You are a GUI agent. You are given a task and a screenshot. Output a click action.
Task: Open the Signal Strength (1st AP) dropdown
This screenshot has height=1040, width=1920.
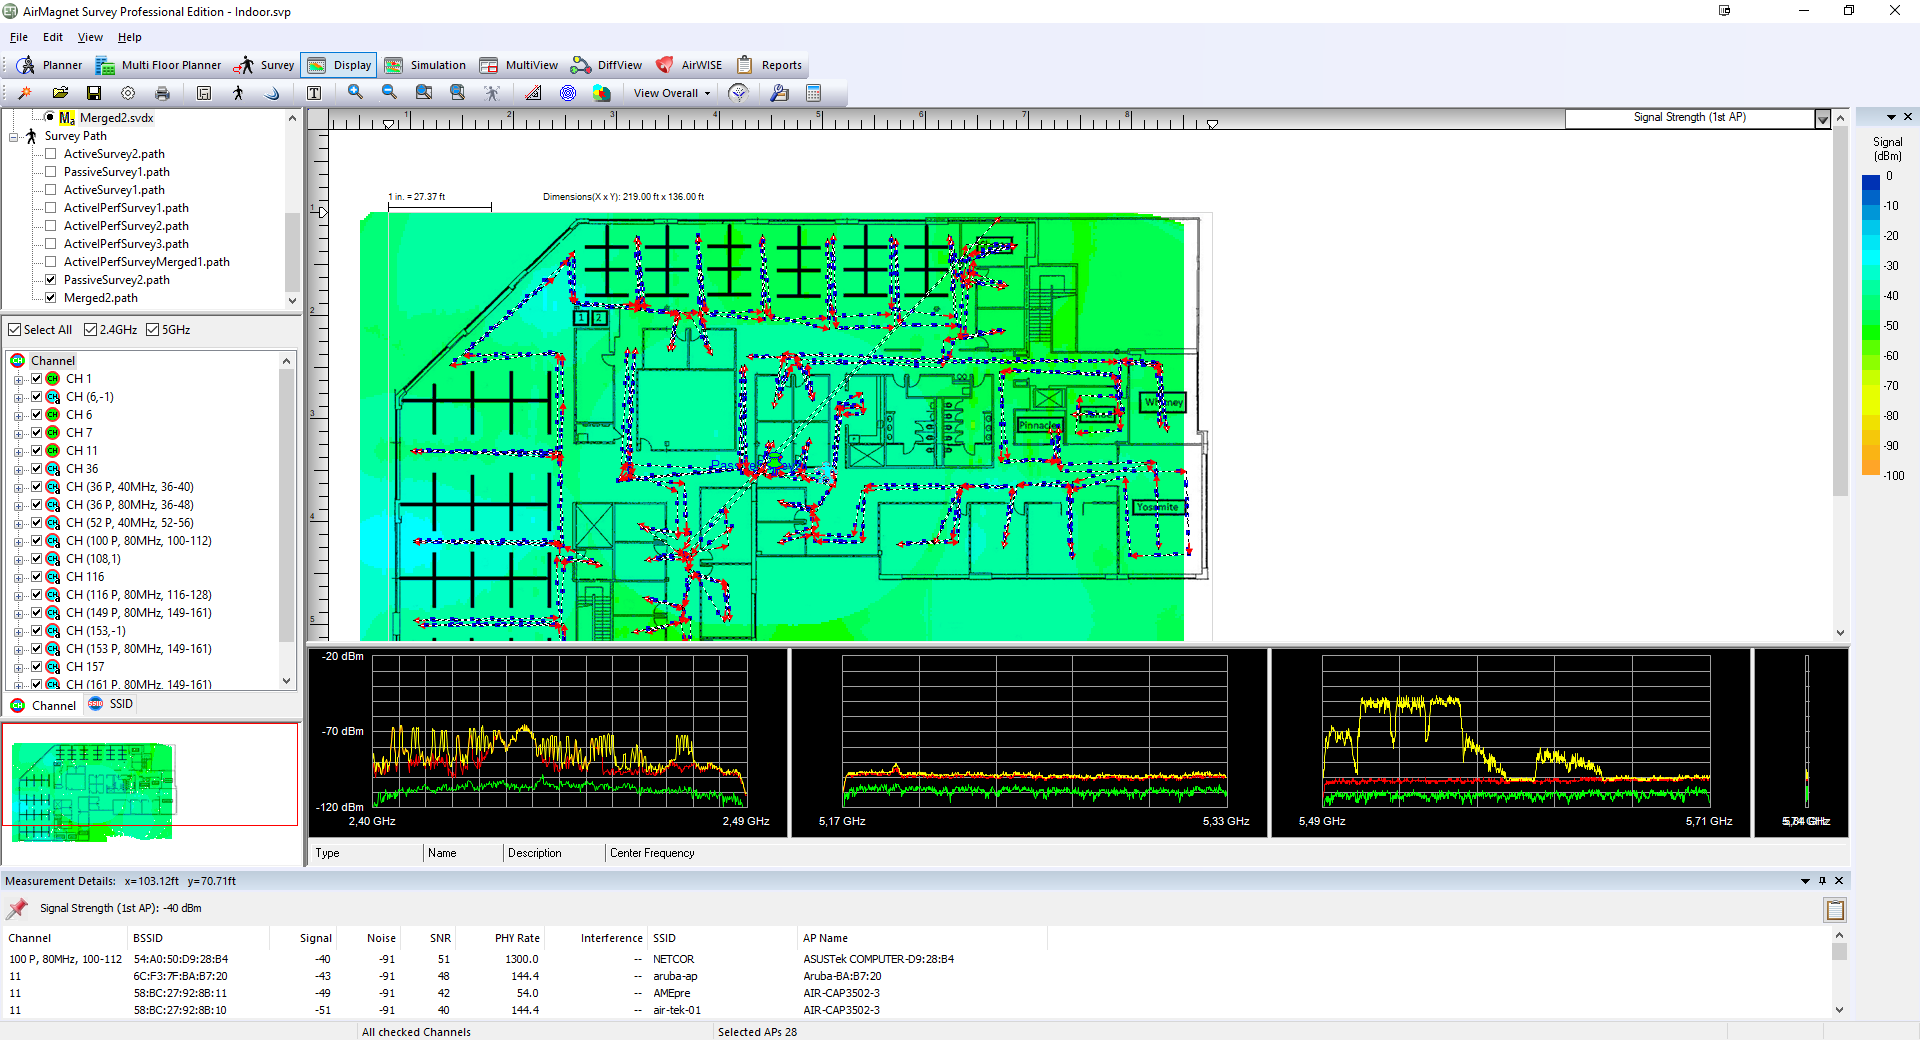pos(1823,118)
